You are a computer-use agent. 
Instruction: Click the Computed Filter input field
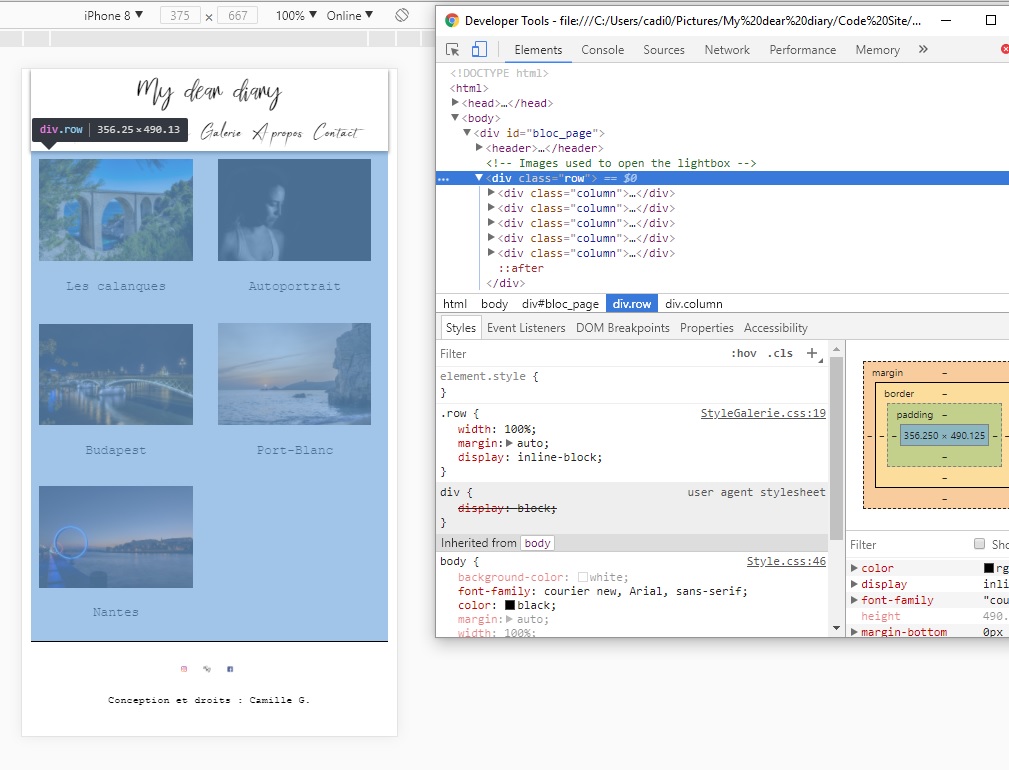click(907, 545)
